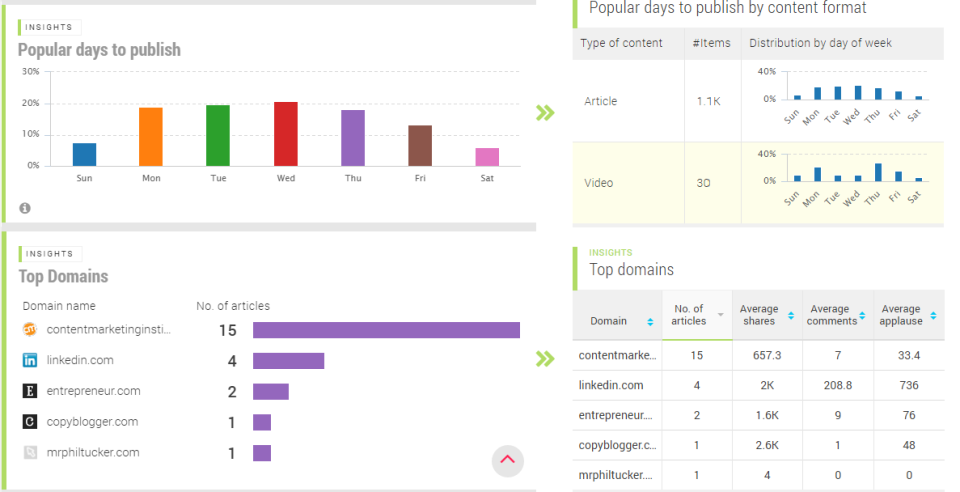Click the entrepreneur.com E favicon
The width and height of the screenshot is (960, 492).
(29, 390)
